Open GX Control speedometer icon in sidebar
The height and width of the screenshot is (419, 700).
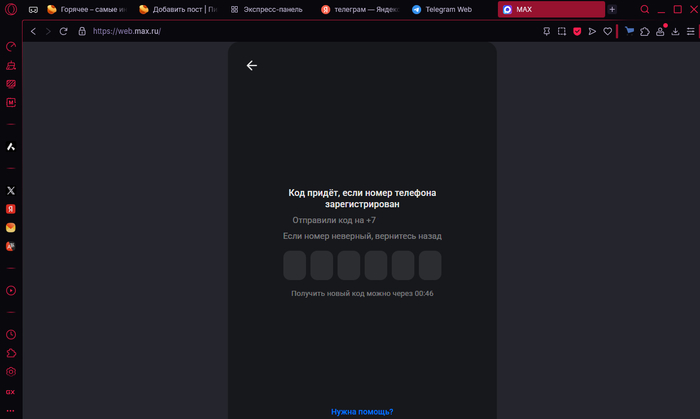coord(11,47)
